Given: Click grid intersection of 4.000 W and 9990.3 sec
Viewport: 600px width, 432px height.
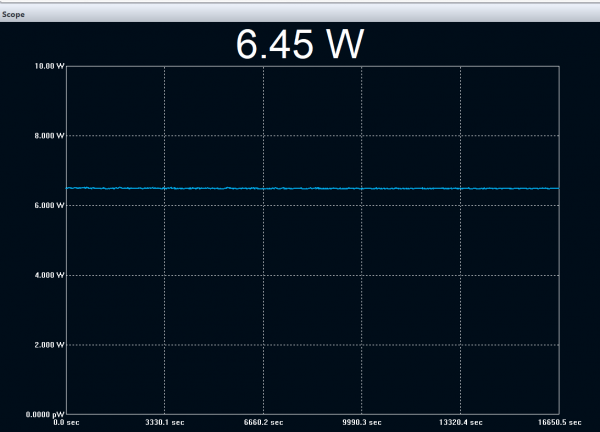Looking at the screenshot, I should (x=361, y=275).
